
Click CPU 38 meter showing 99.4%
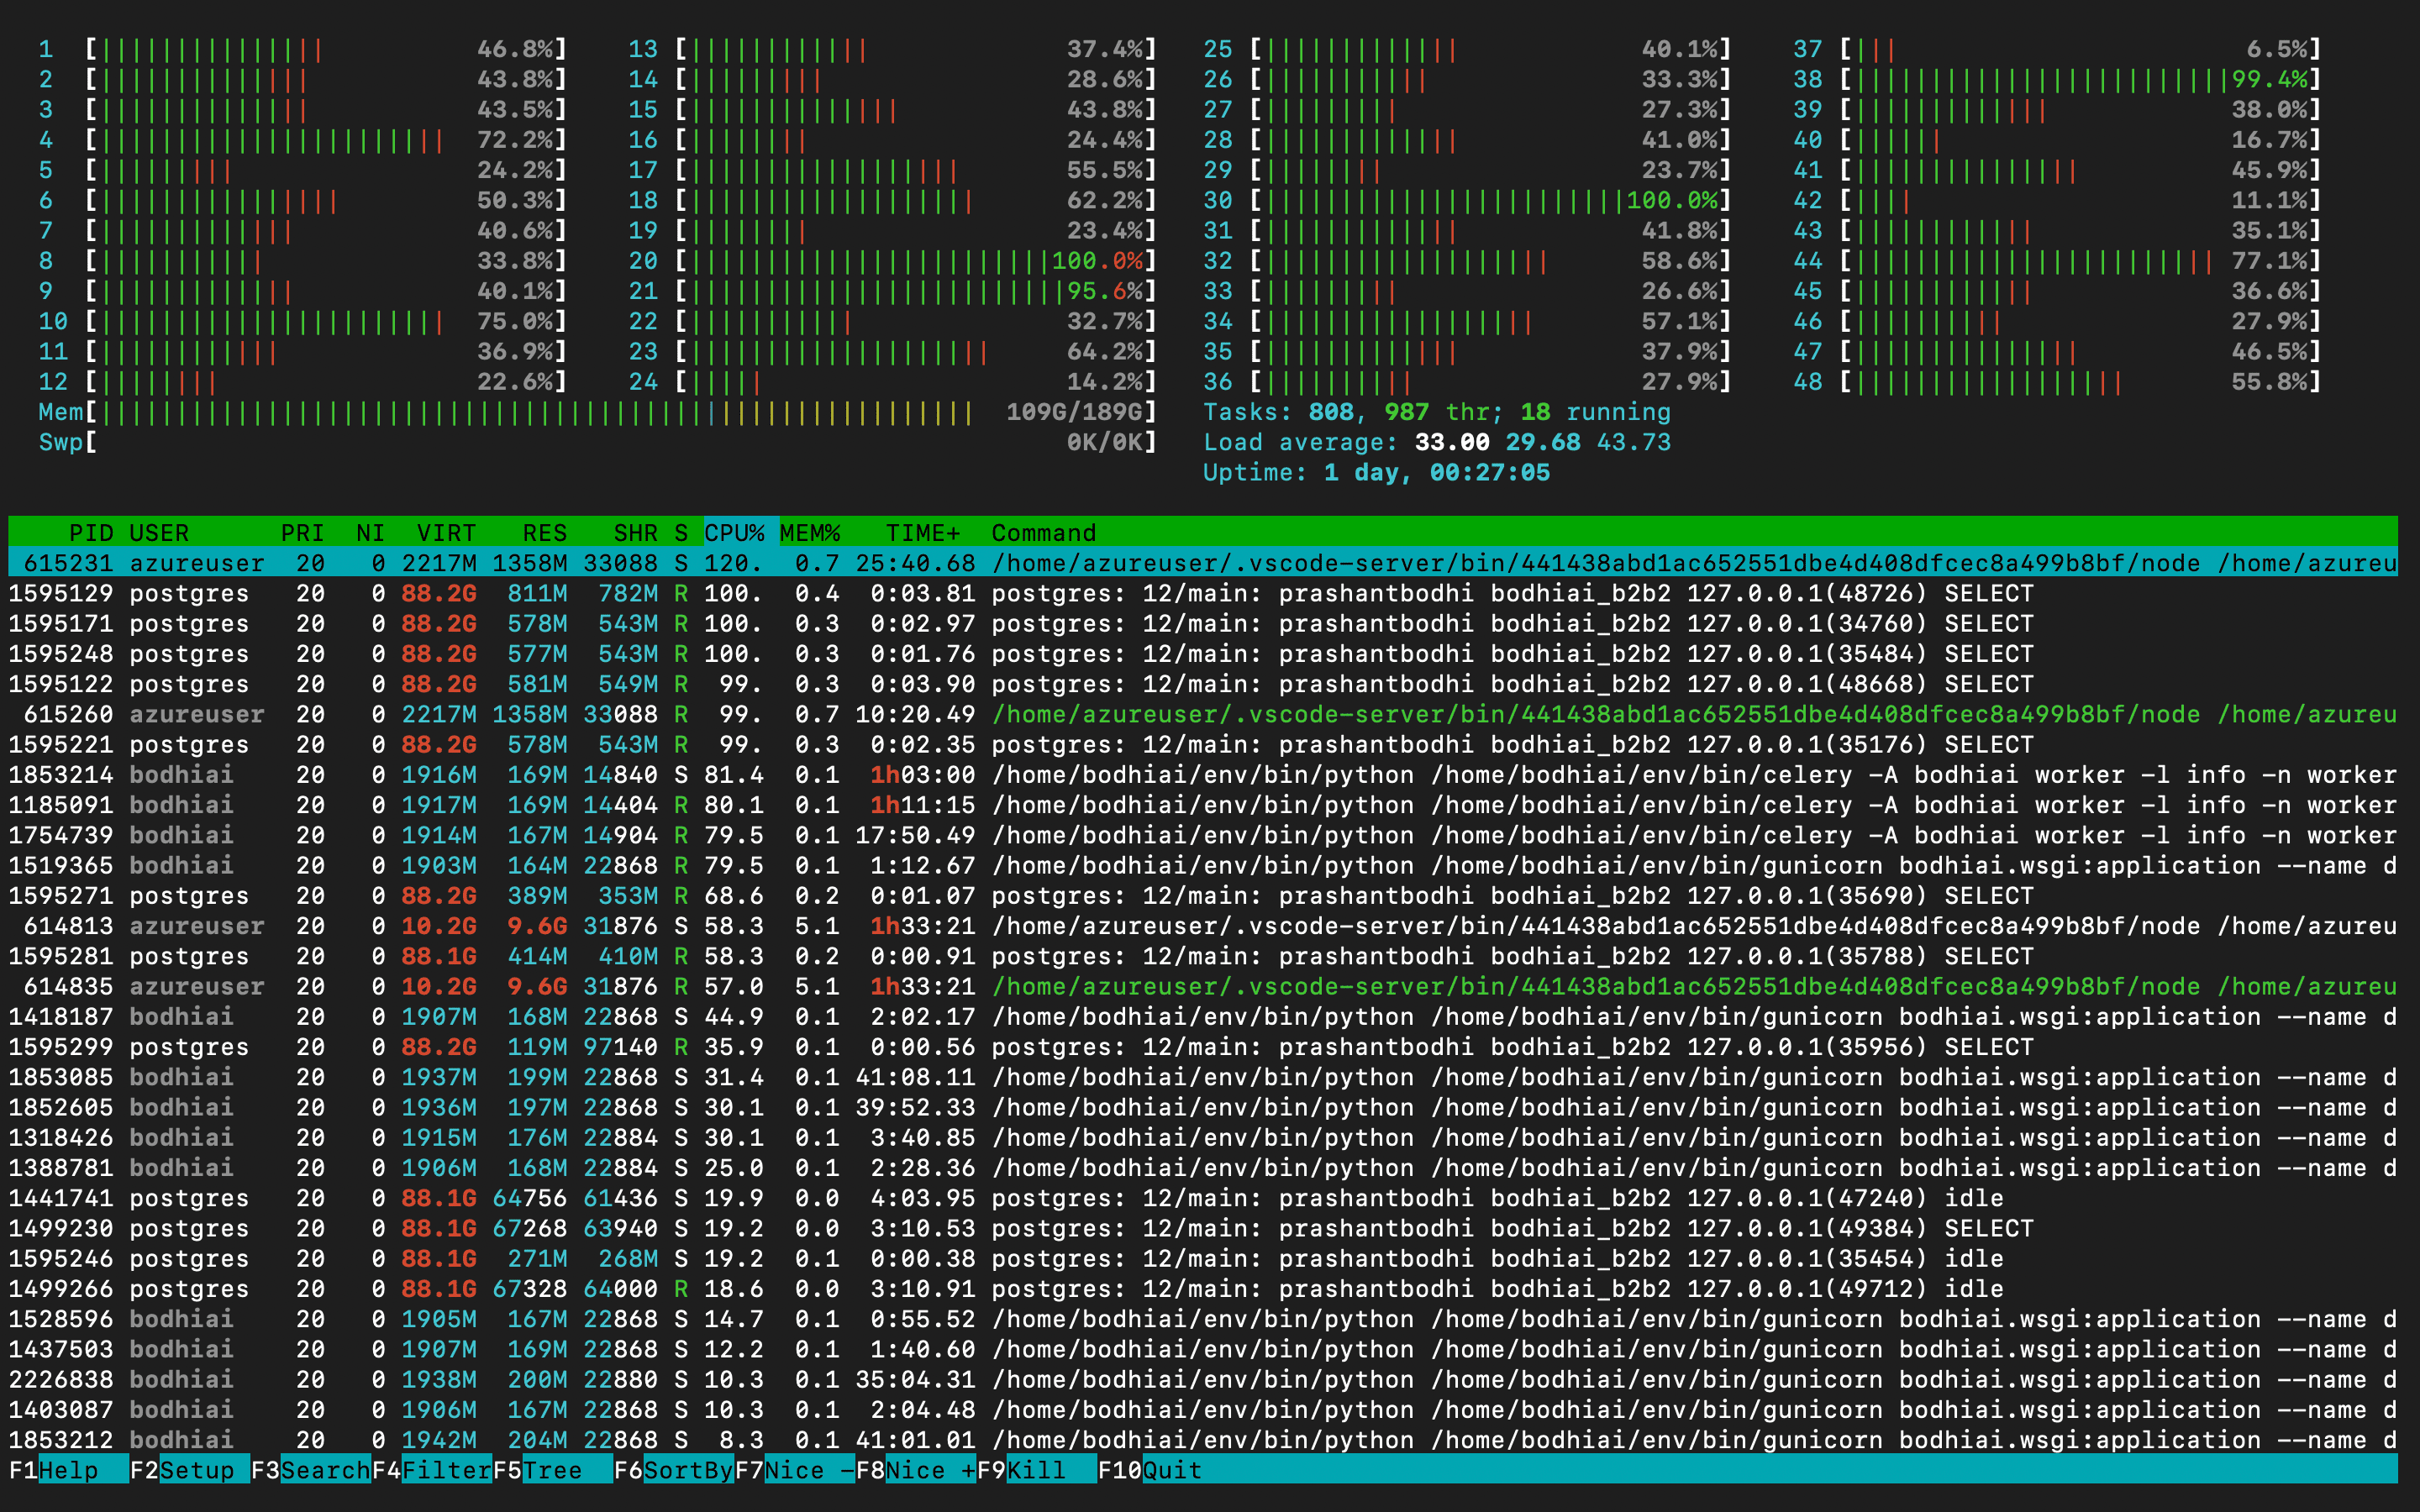pos(2057,79)
